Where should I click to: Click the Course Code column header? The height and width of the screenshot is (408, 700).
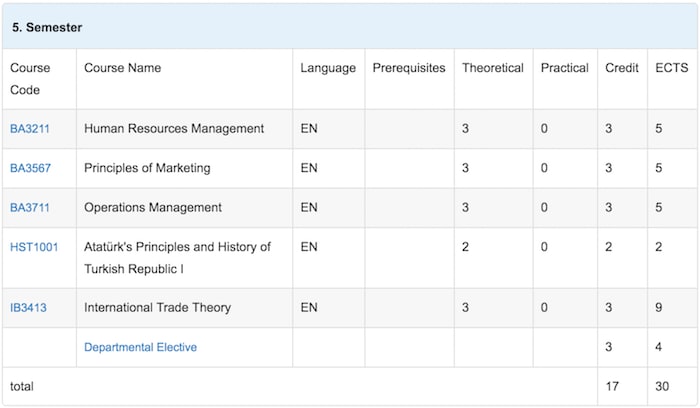pyautogui.click(x=30, y=79)
